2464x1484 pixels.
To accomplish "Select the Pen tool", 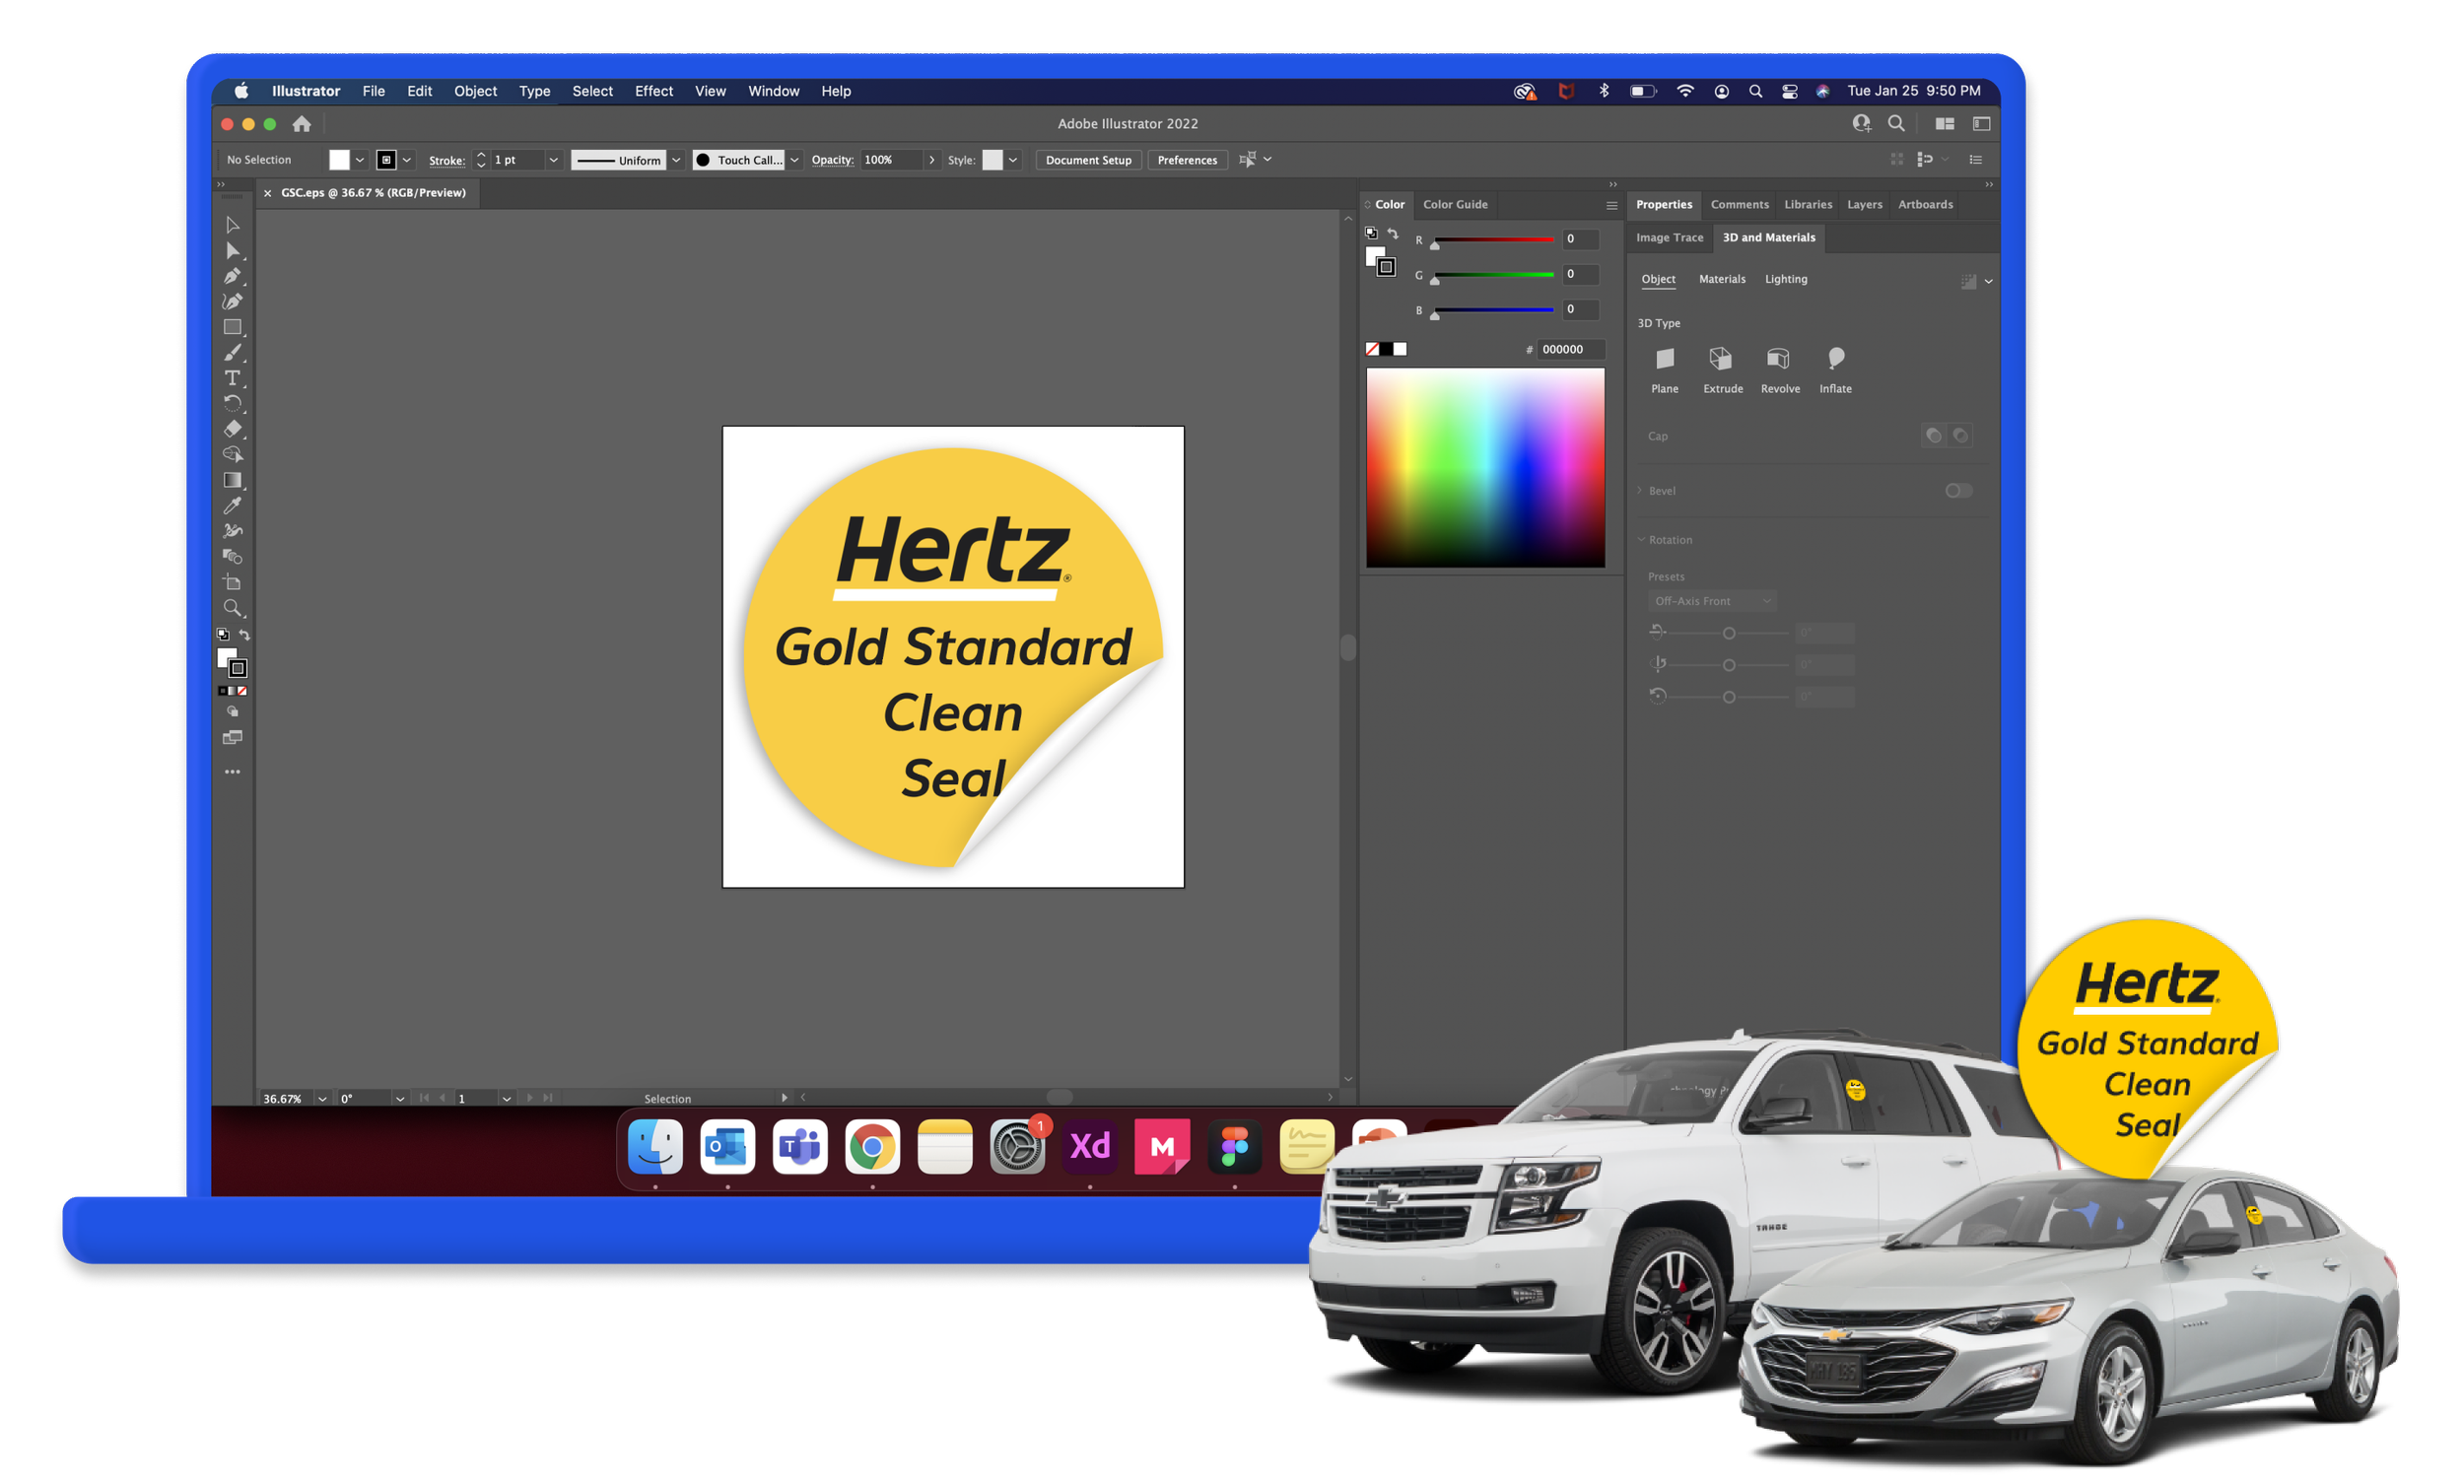I will coord(232,276).
